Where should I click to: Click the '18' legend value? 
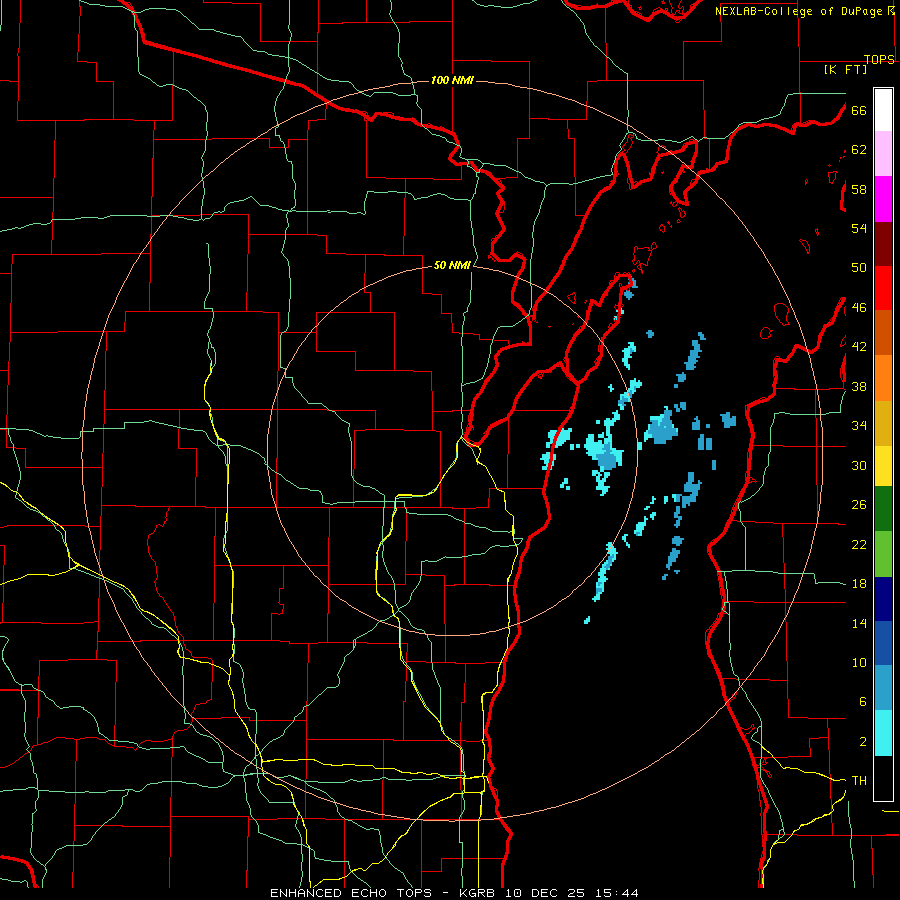click(x=859, y=584)
